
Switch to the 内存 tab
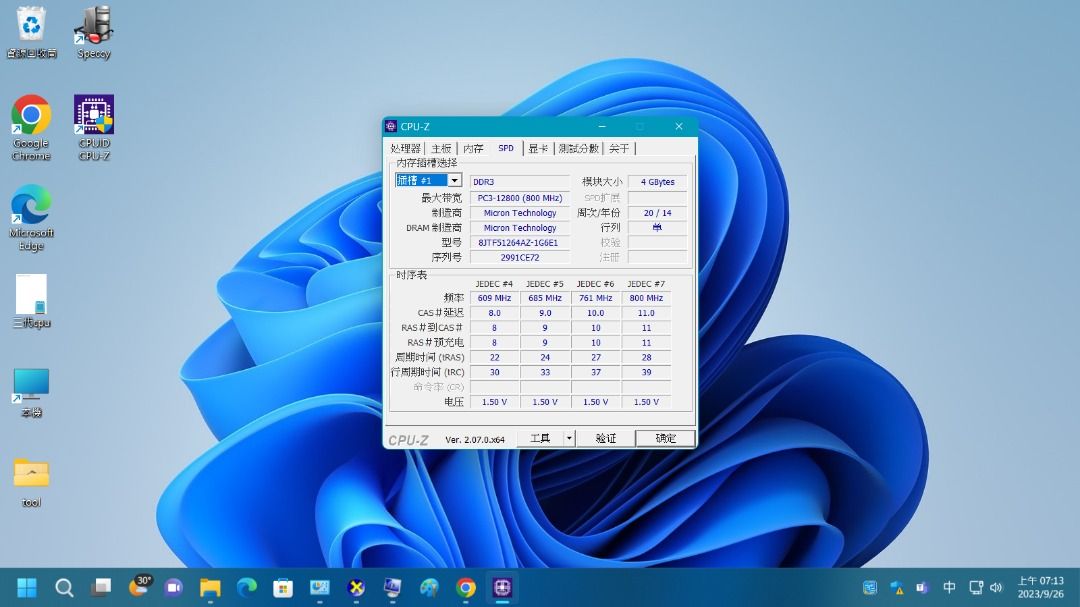[x=473, y=148]
